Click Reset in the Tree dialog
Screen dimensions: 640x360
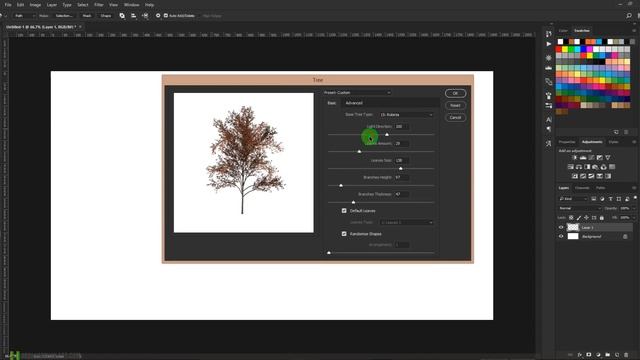455,105
